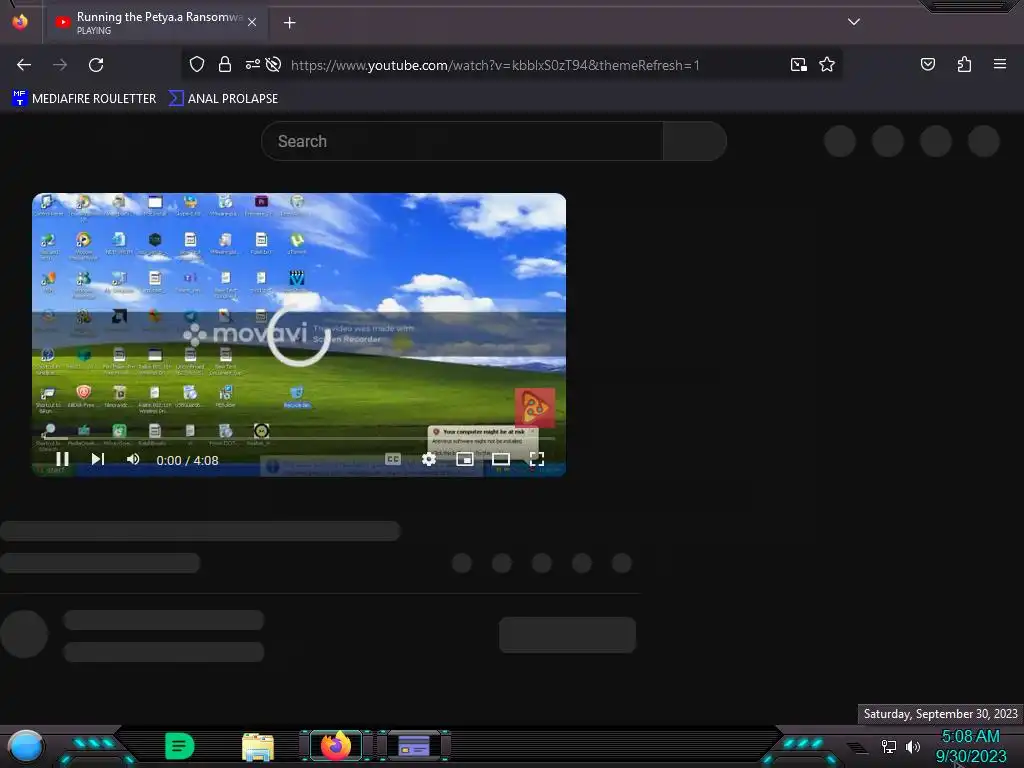This screenshot has width=1024, height=768.
Task: Click the address bar URL
Action: 495,65
